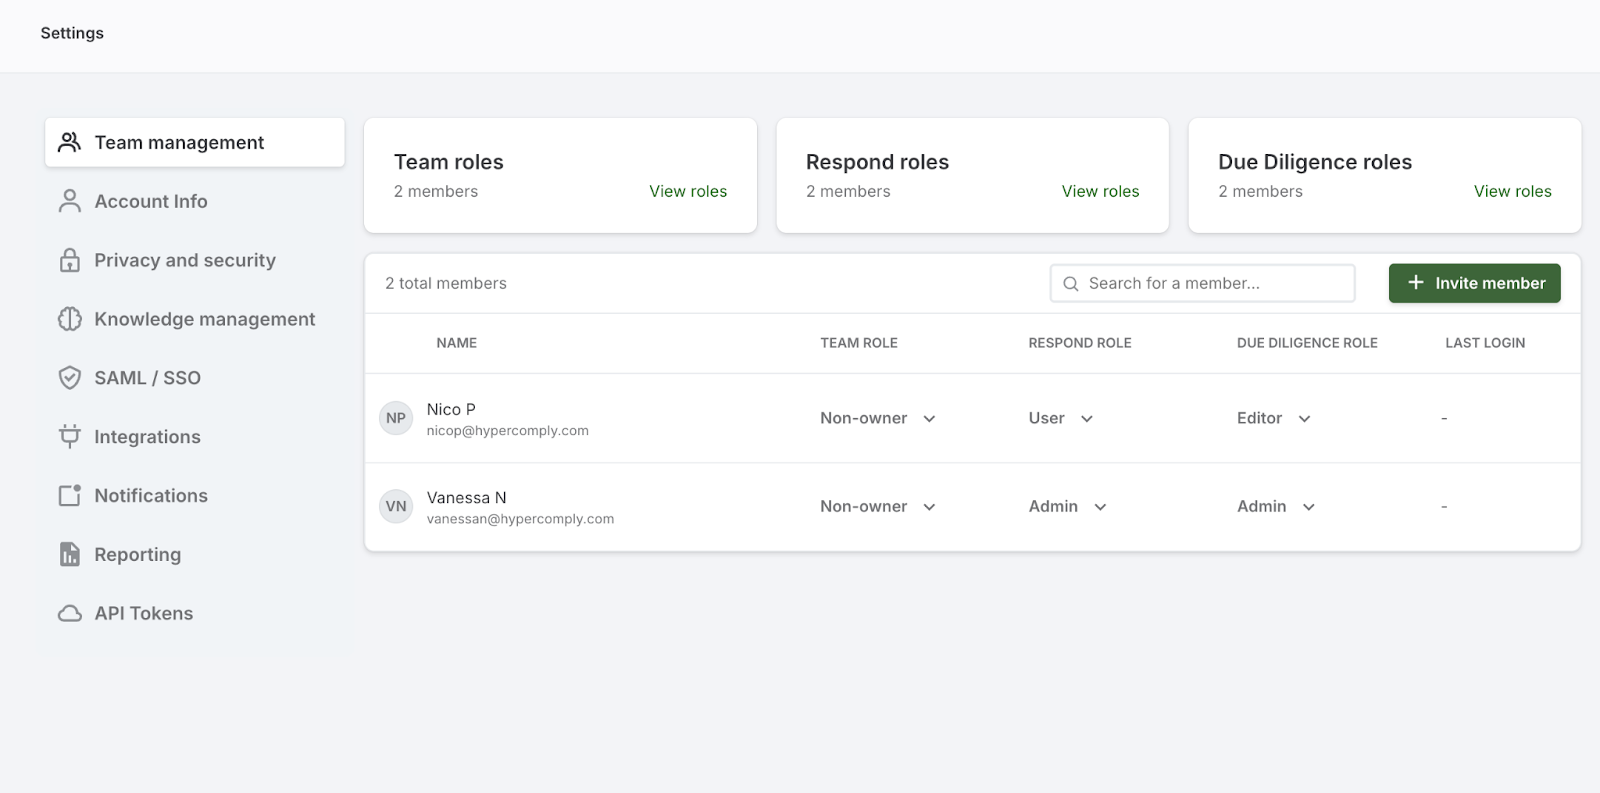Click the Privacy and security lock icon

(69, 260)
